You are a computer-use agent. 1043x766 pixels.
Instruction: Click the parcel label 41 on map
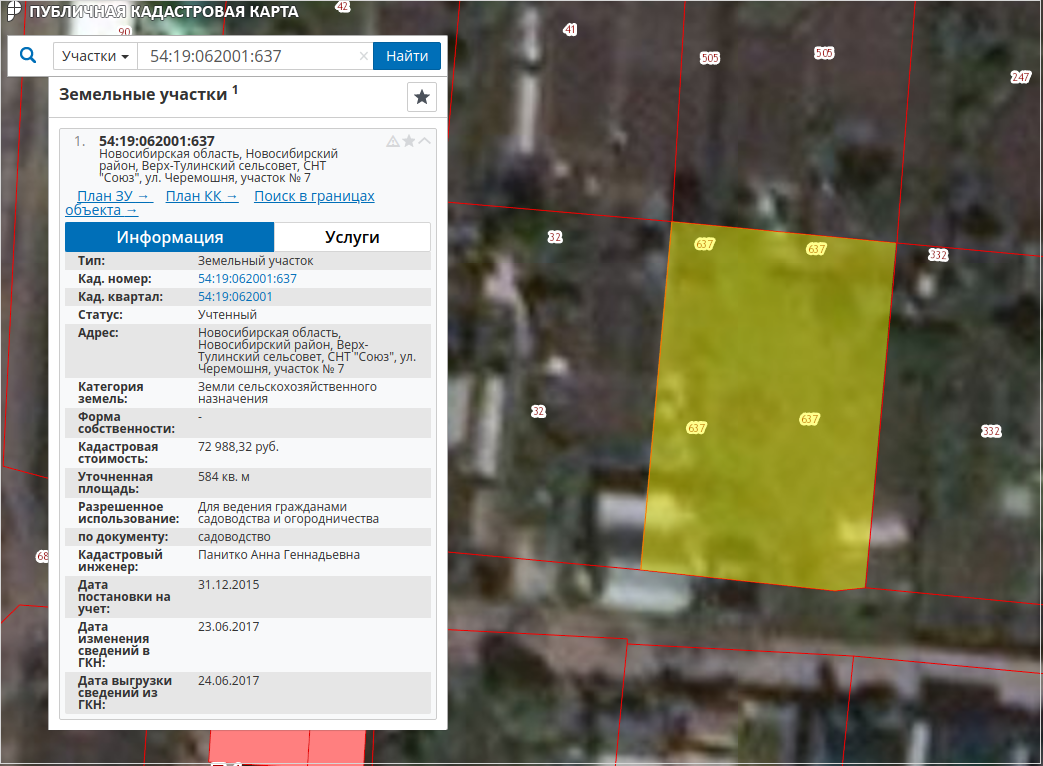(x=570, y=29)
